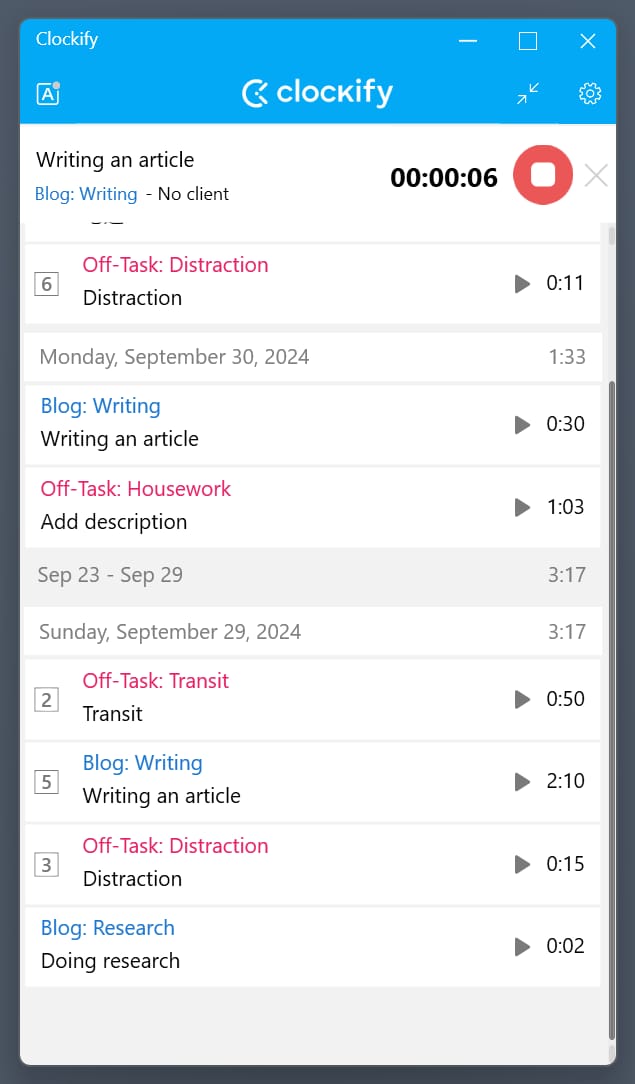Resume the Off-Task: Housework entry via its play icon
635x1084 pixels.
522,507
